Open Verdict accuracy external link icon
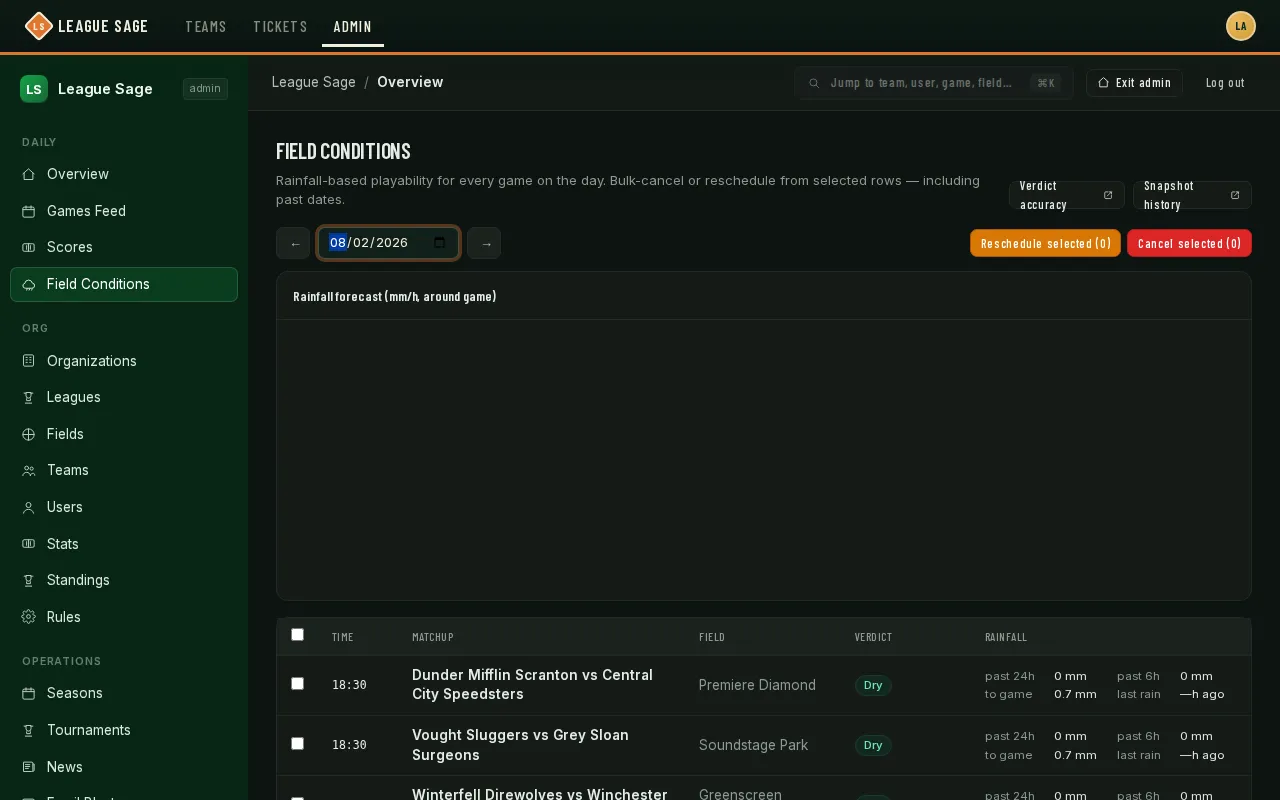Image resolution: width=1280 pixels, height=800 pixels. pyautogui.click(x=1107, y=195)
